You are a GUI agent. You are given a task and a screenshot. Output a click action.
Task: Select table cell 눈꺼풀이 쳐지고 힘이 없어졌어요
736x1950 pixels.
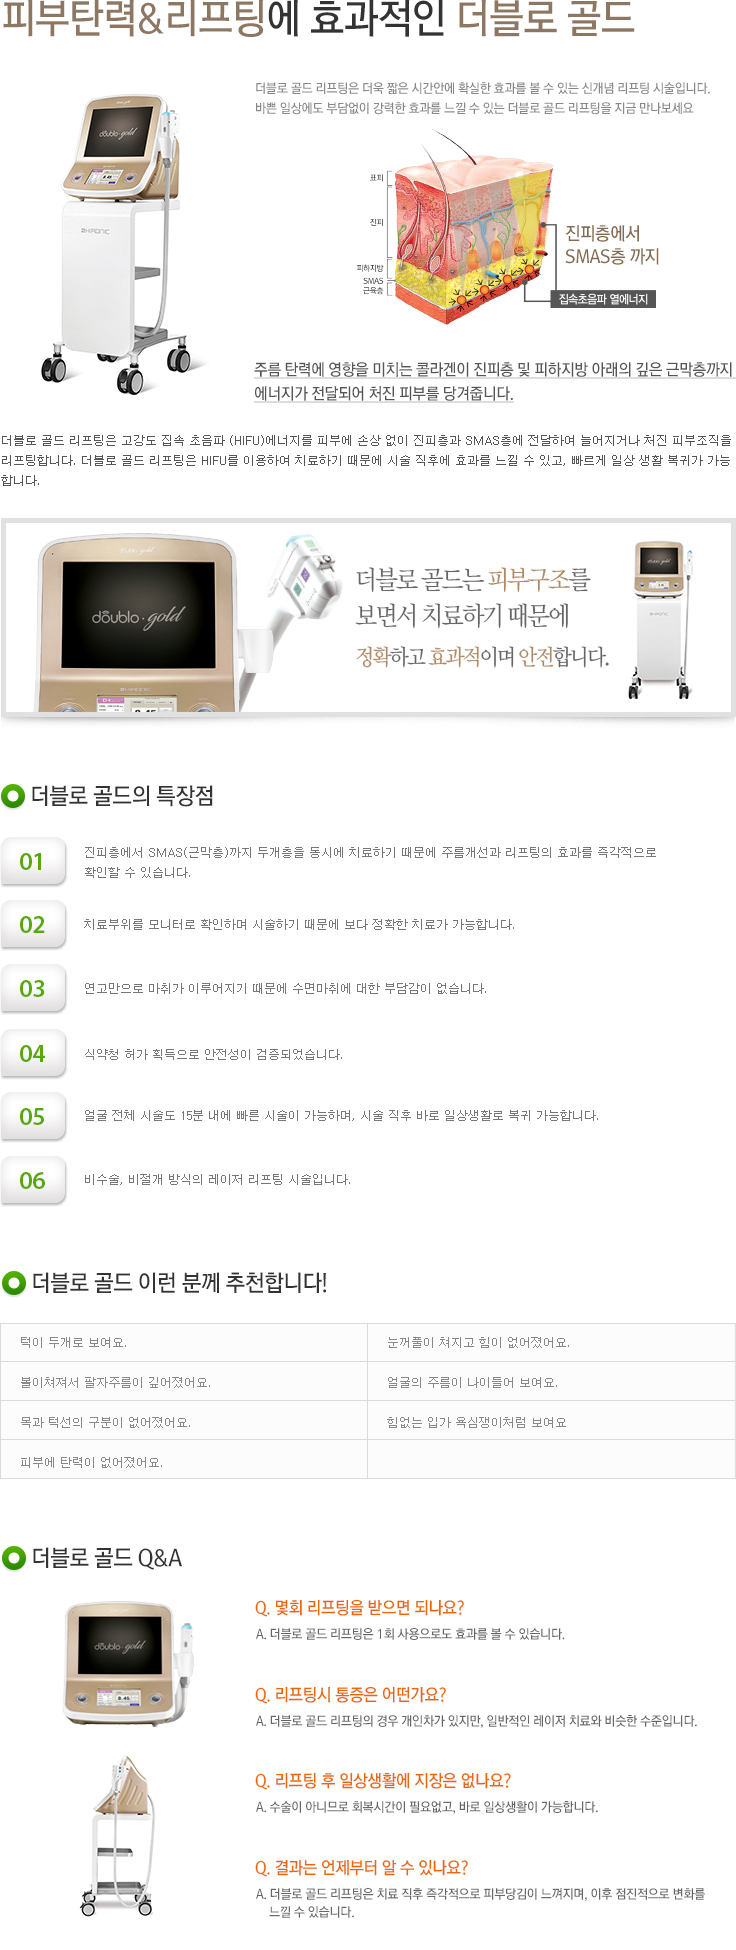click(x=551, y=1342)
